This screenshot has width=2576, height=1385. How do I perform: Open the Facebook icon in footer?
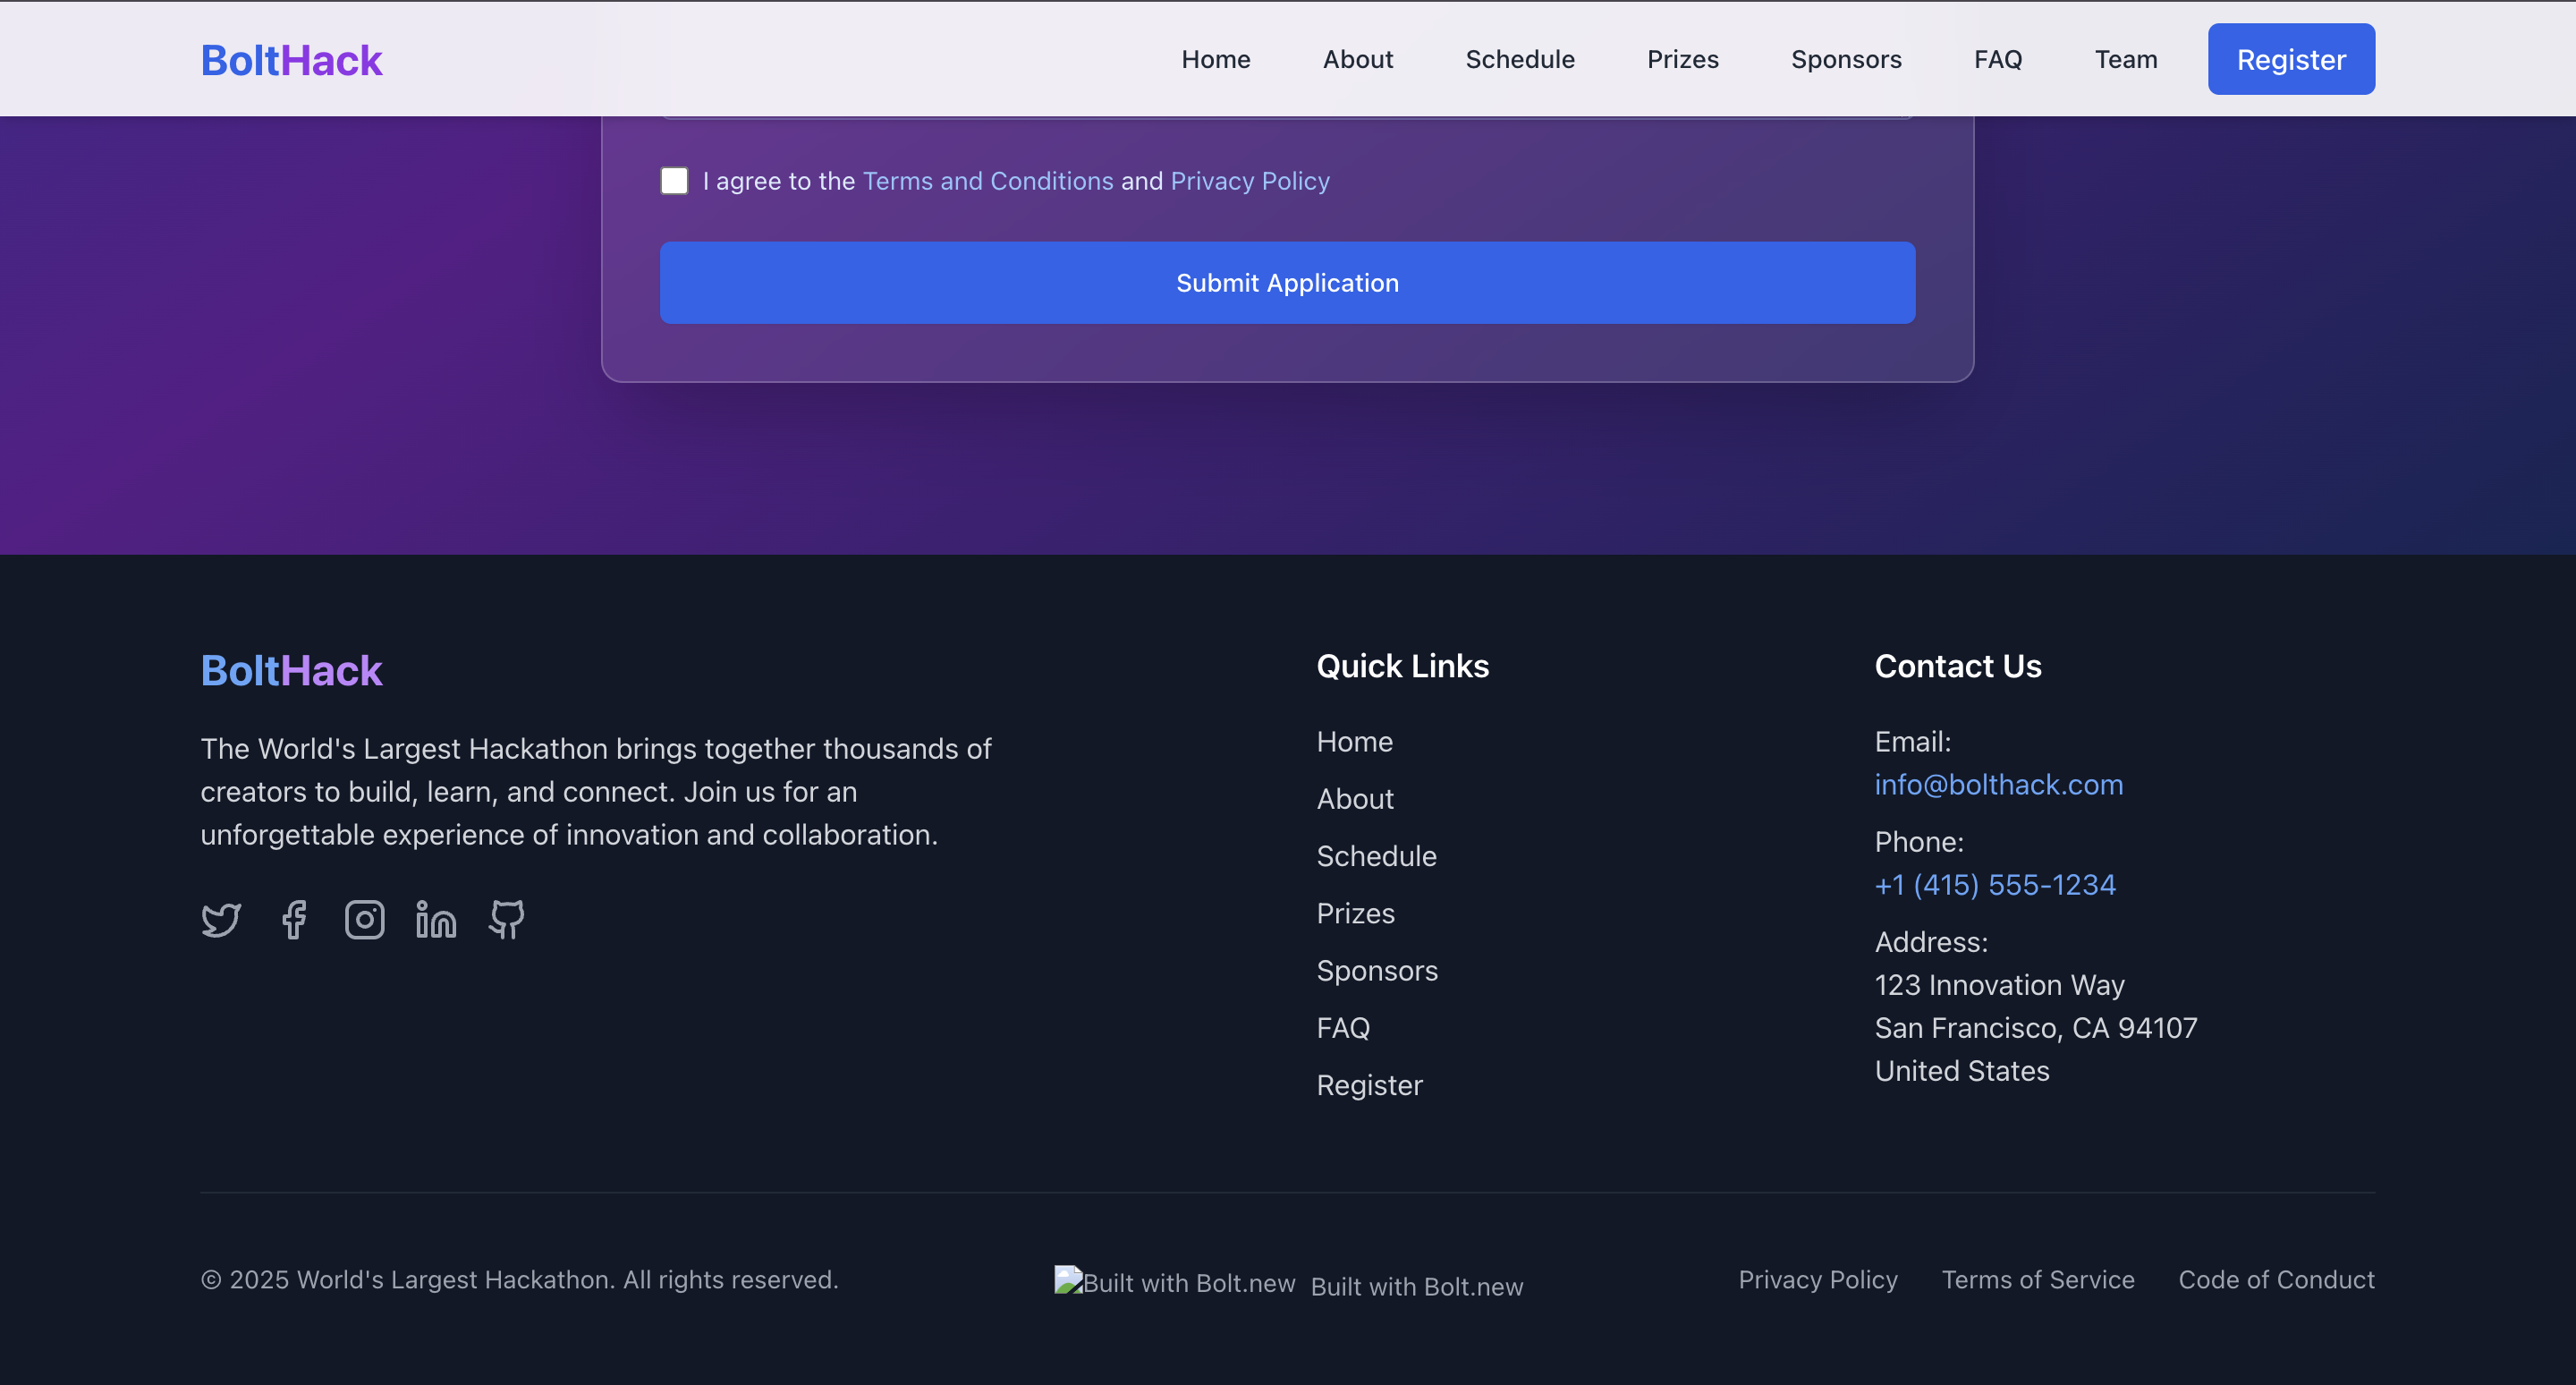[x=293, y=919]
